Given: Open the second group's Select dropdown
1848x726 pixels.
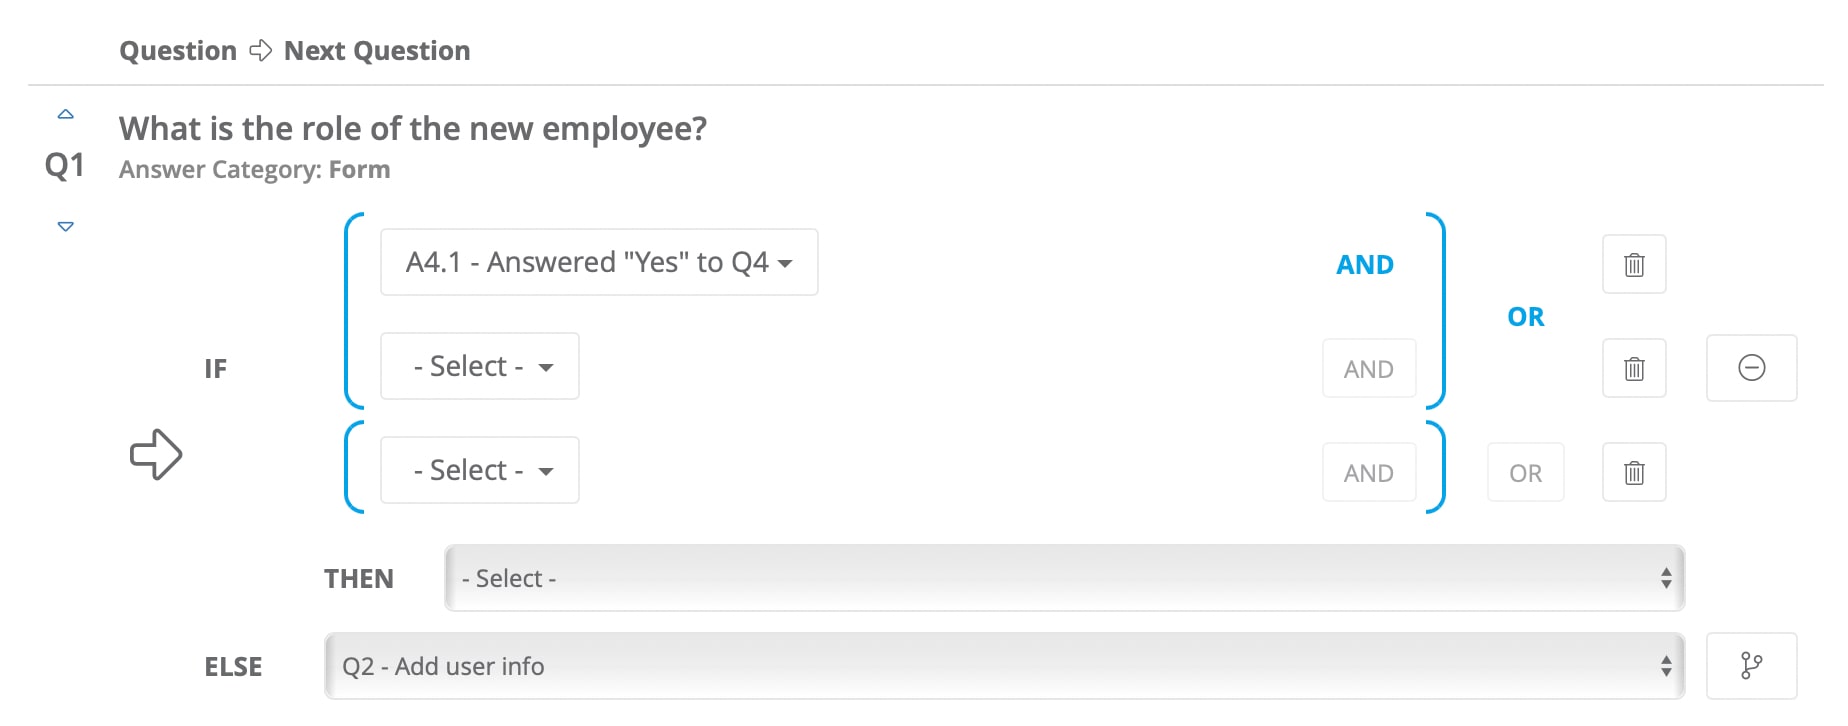Looking at the screenshot, I should (x=479, y=470).
